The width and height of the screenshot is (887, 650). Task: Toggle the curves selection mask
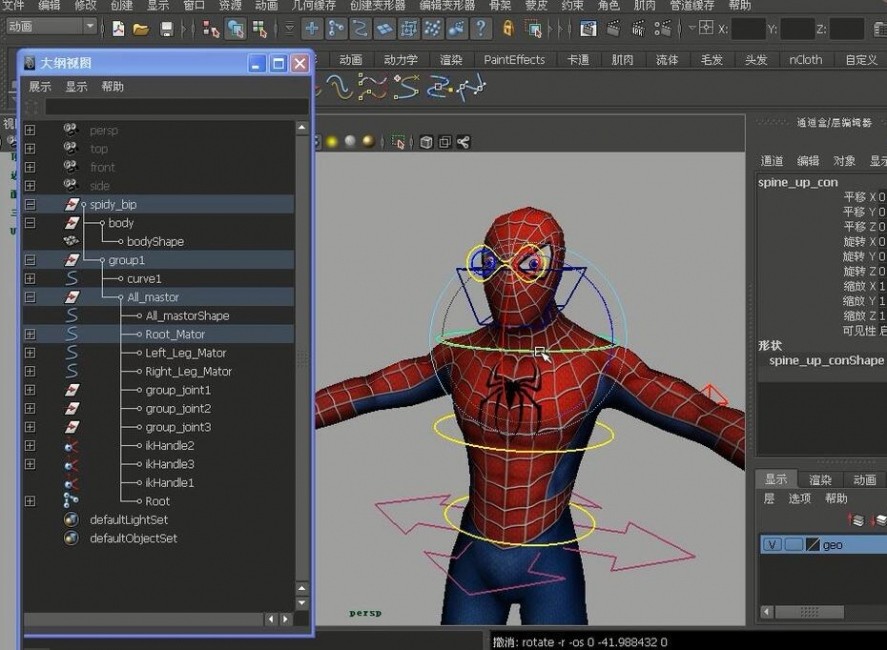click(x=360, y=28)
